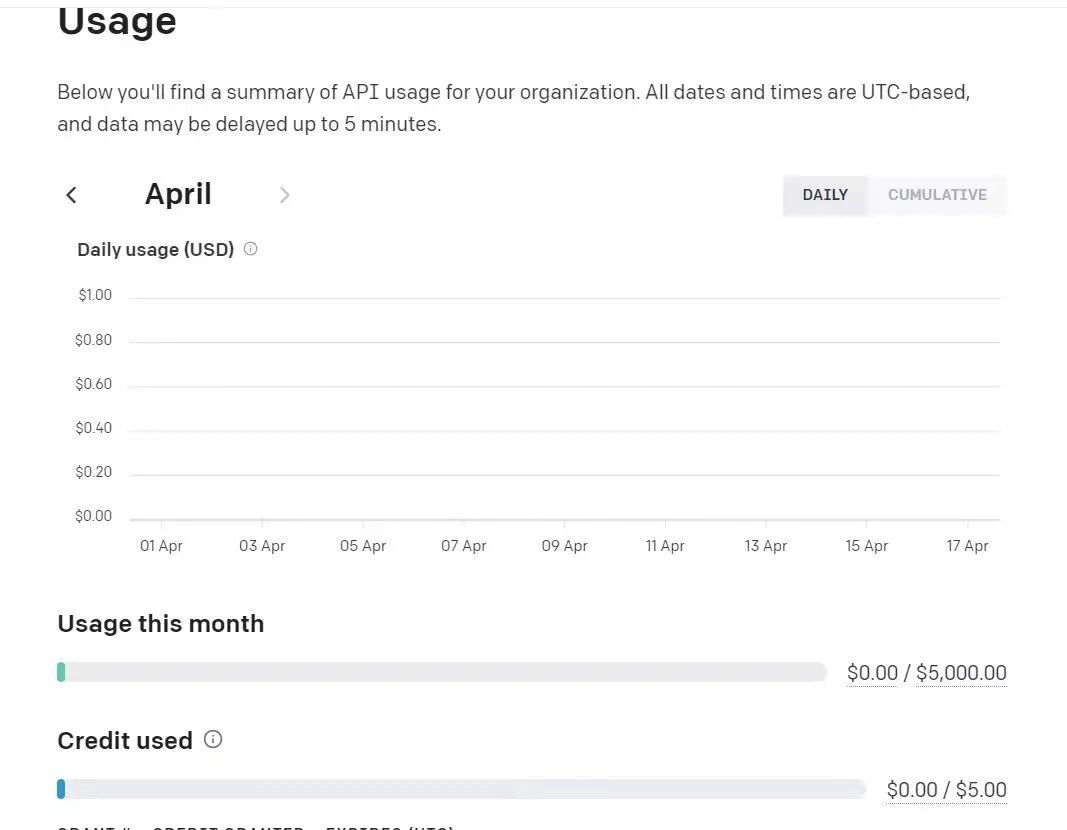This screenshot has width=1067, height=830.
Task: Click the Usage this month progress bar
Action: click(441, 672)
